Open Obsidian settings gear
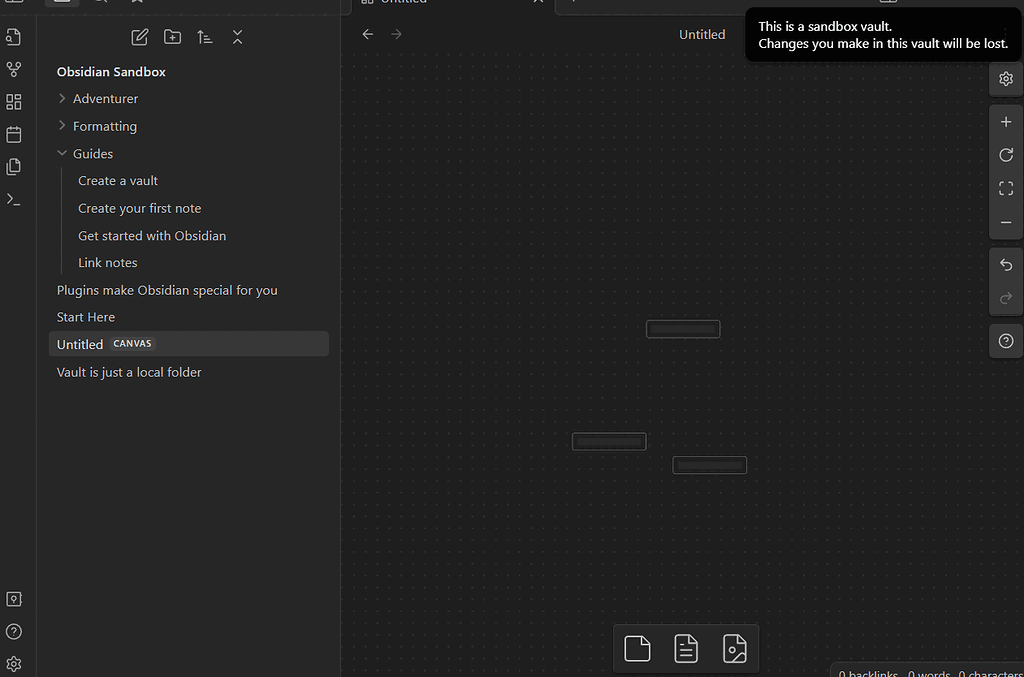The width and height of the screenshot is (1024, 677). click(x=14, y=663)
